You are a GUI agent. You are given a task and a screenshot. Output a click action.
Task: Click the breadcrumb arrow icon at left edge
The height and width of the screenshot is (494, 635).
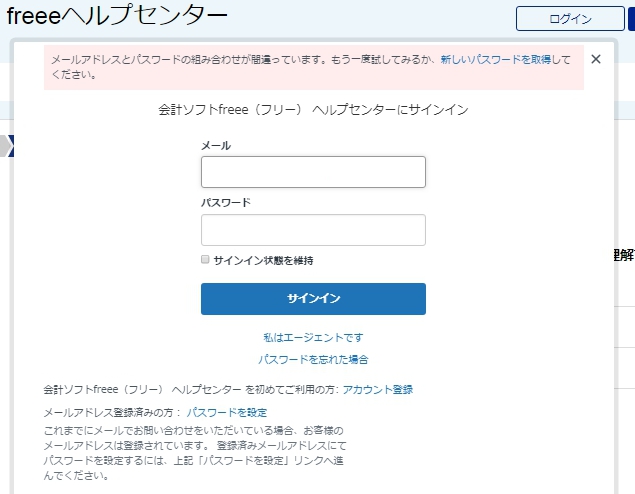click(x=6, y=146)
